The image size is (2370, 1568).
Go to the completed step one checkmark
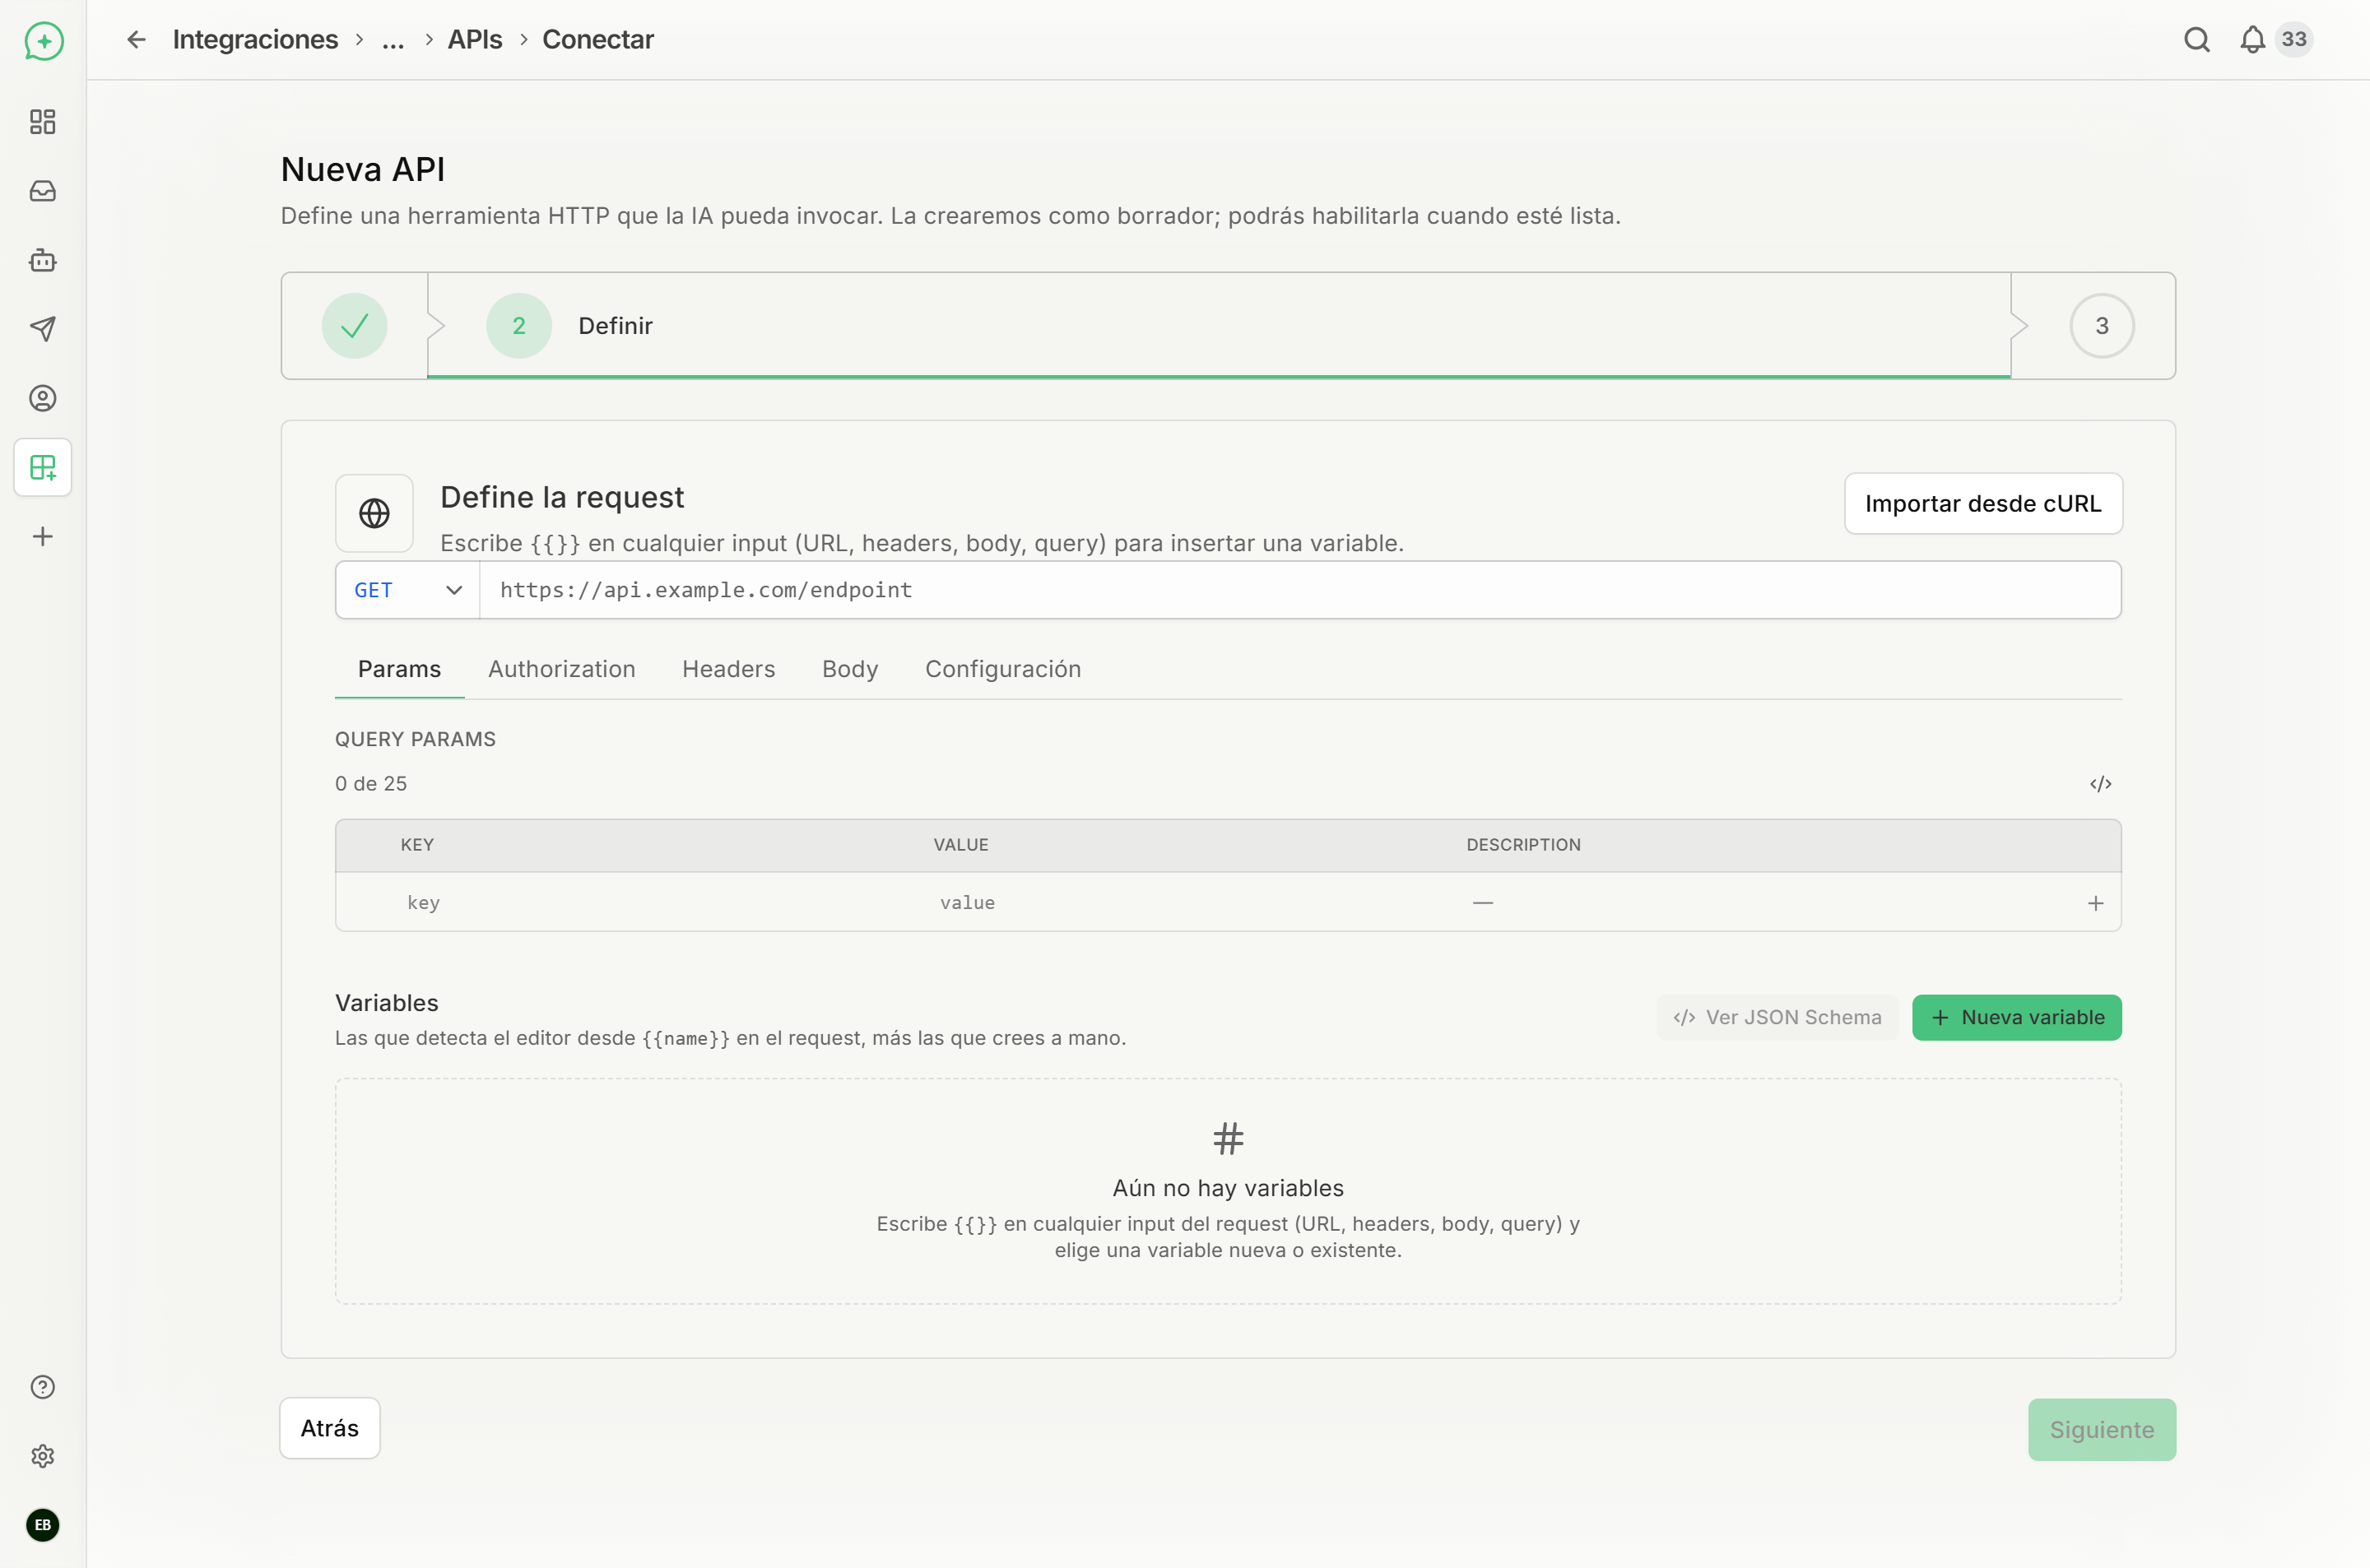click(x=354, y=326)
